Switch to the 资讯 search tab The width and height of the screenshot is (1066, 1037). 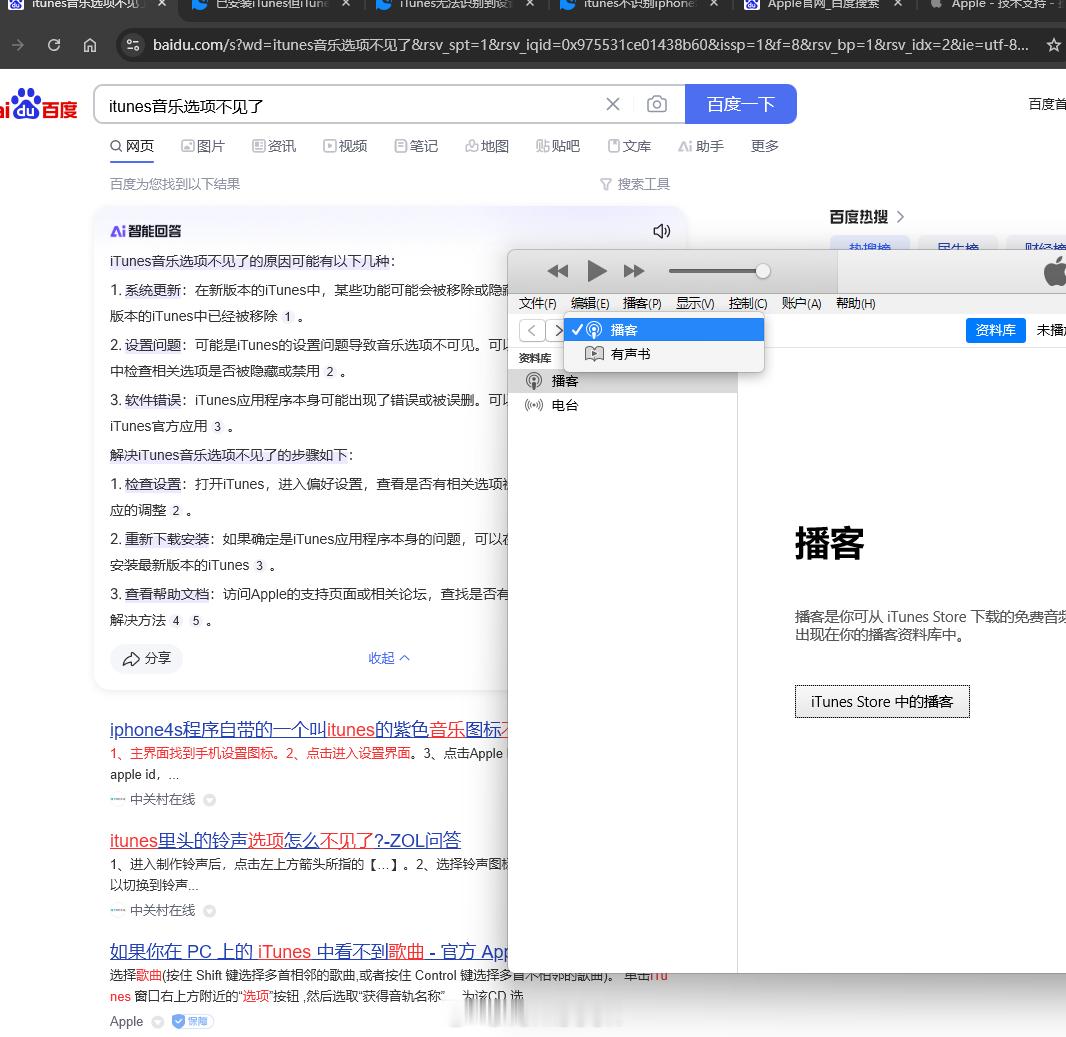[274, 146]
